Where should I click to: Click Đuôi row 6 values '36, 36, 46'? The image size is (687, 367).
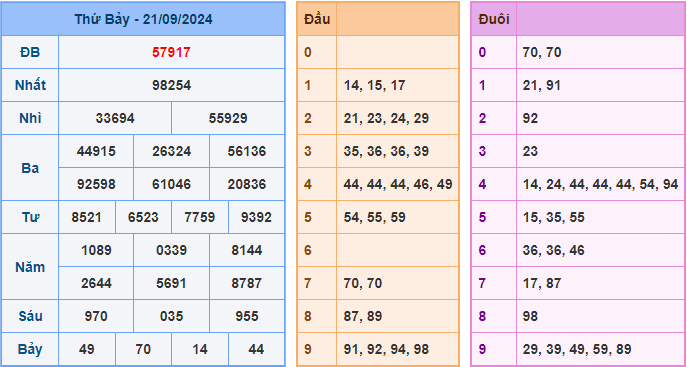[553, 250]
